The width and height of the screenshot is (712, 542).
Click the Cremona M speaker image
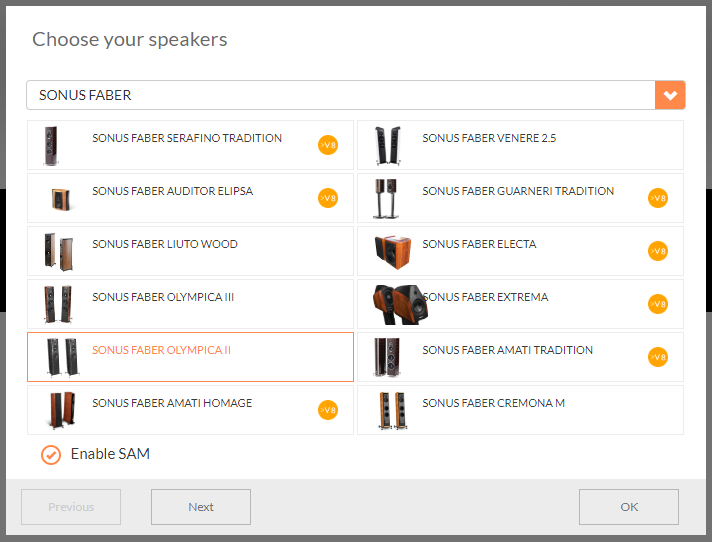[x=392, y=411]
